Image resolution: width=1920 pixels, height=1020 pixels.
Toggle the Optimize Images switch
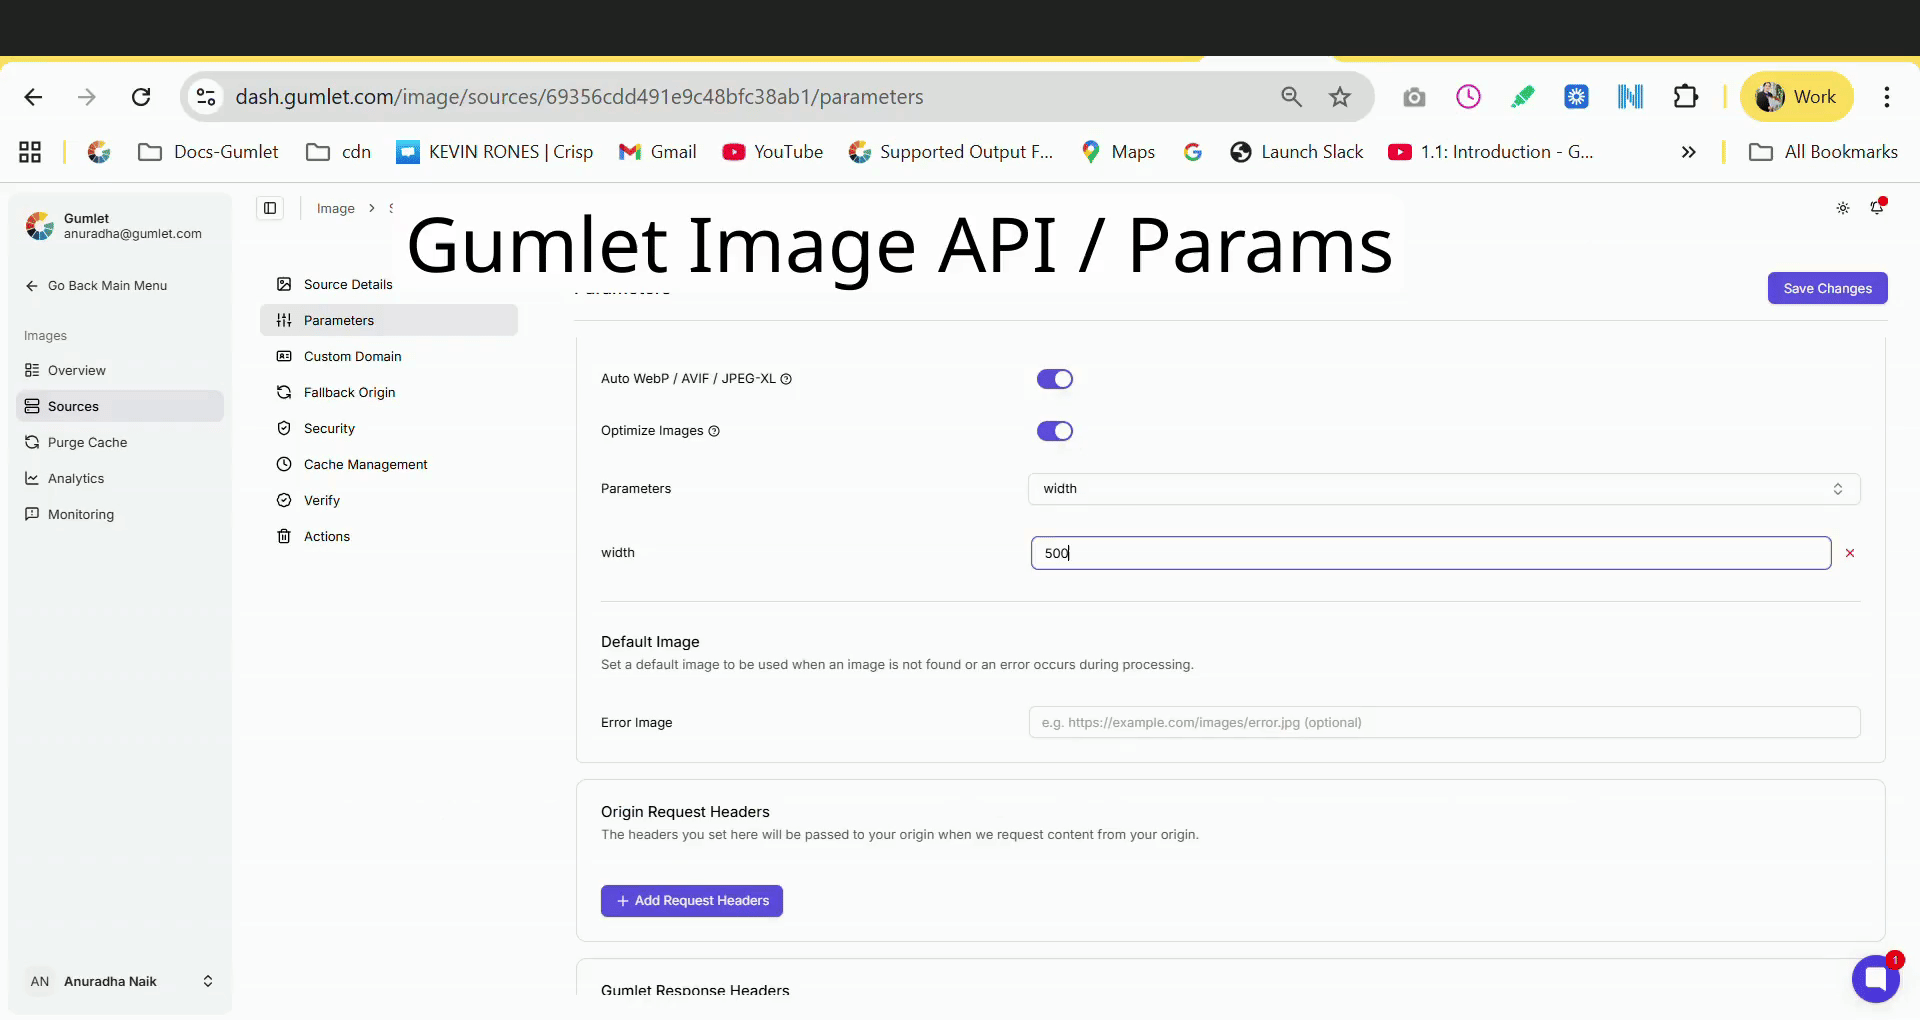1054,431
